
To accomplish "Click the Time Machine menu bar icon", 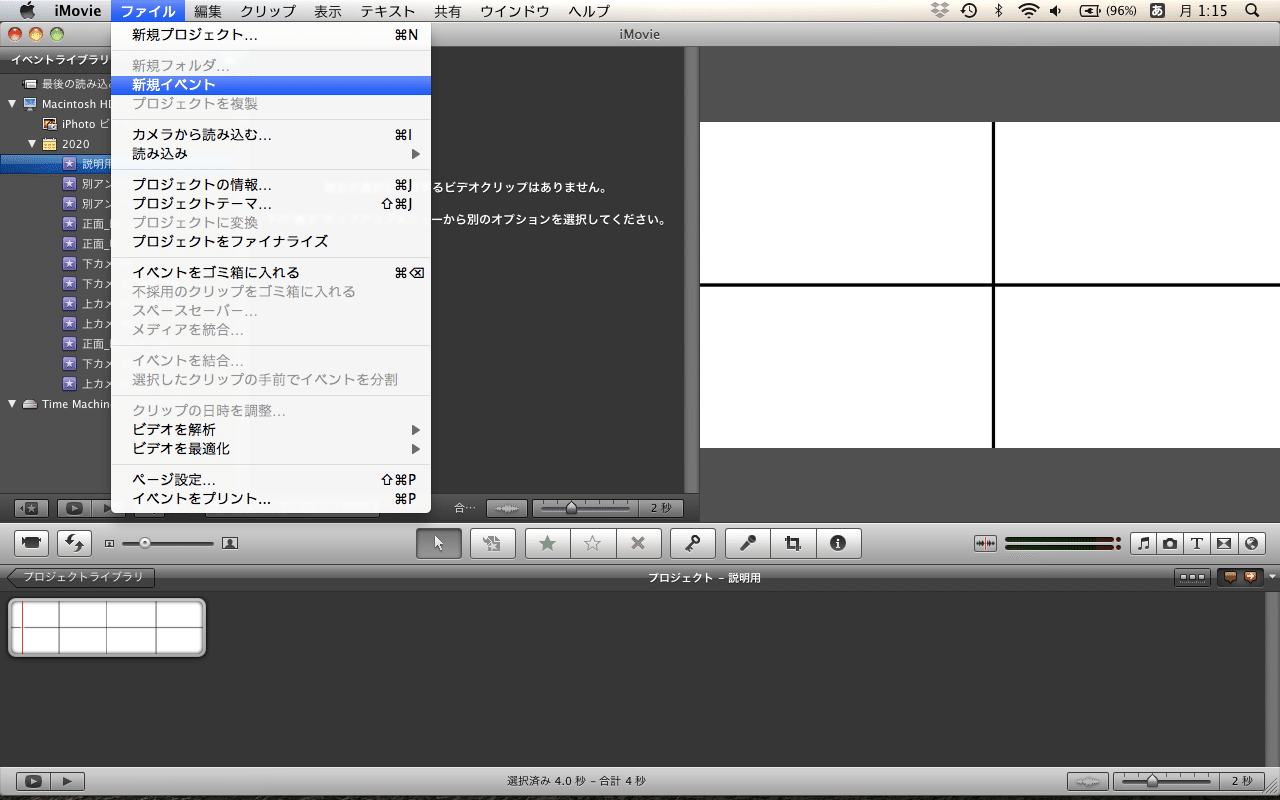I will click(968, 11).
